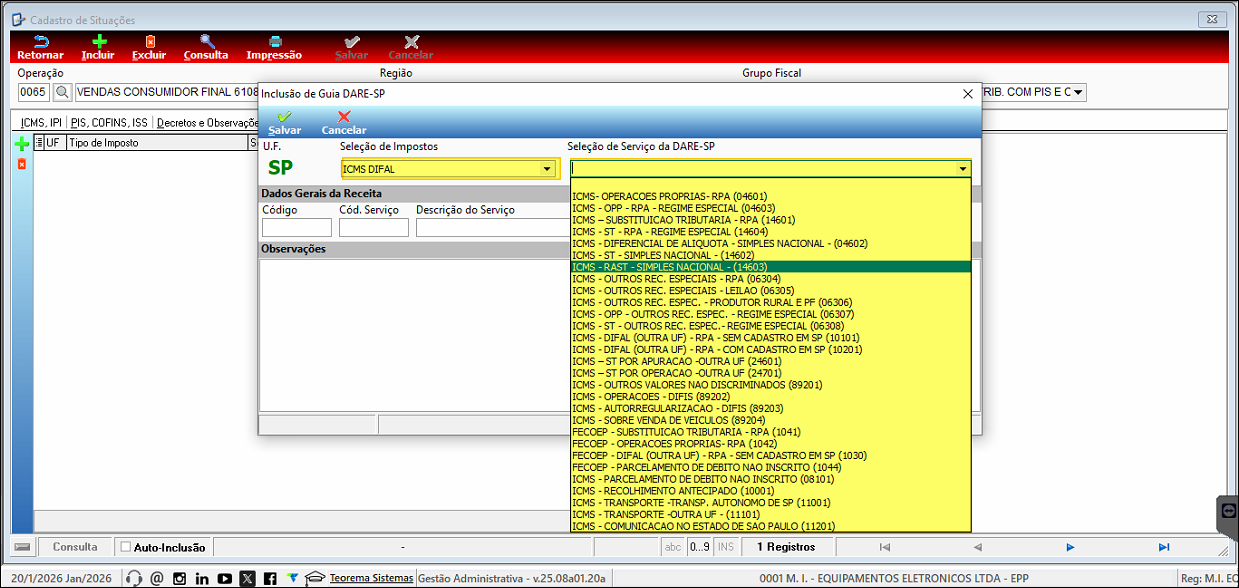This screenshot has width=1239, height=588.
Task: Click the green plus icon beside the tax grid
Action: (x=22, y=144)
